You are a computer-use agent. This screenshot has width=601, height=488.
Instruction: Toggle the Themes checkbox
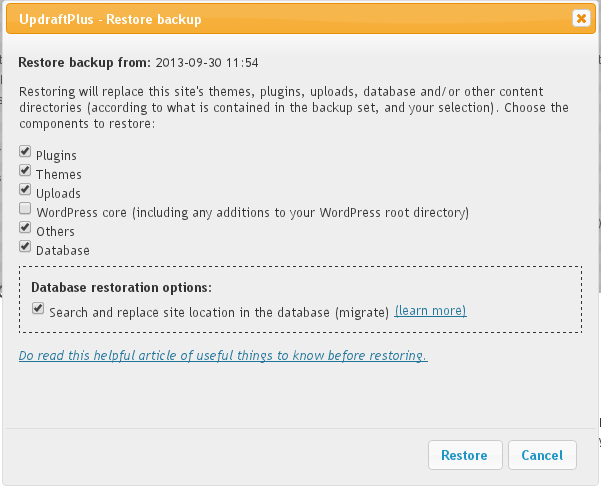[x=25, y=171]
